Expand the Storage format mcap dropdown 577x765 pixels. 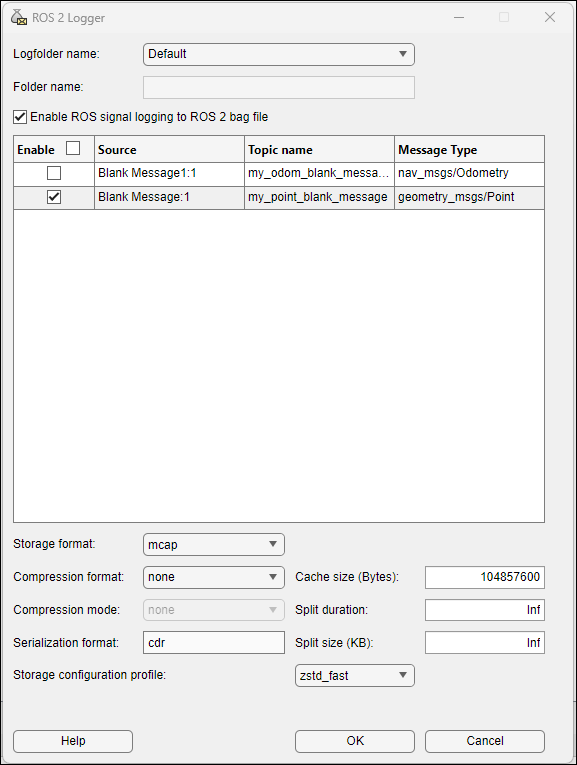click(214, 544)
